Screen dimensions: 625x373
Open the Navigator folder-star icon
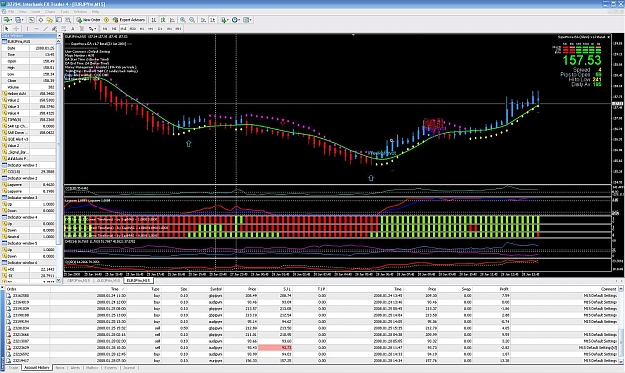click(49, 20)
